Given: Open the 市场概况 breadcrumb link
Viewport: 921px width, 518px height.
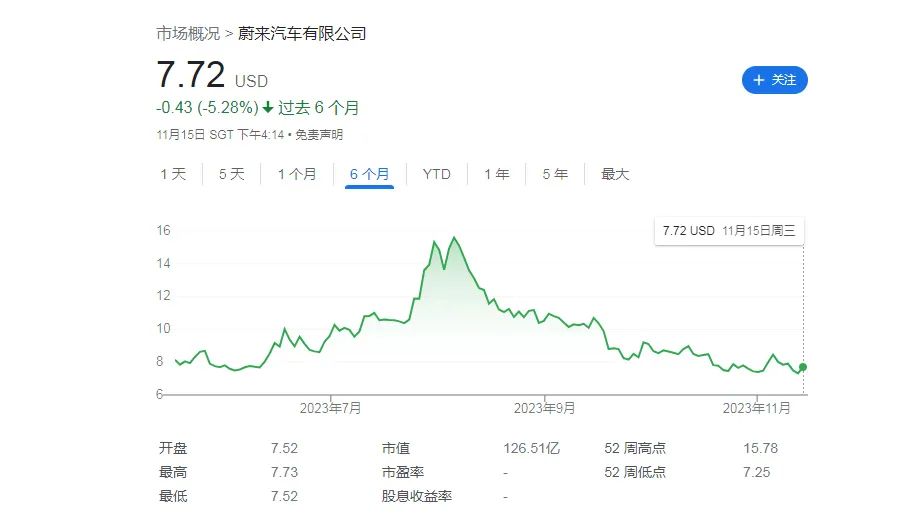Looking at the screenshot, I should (188, 34).
